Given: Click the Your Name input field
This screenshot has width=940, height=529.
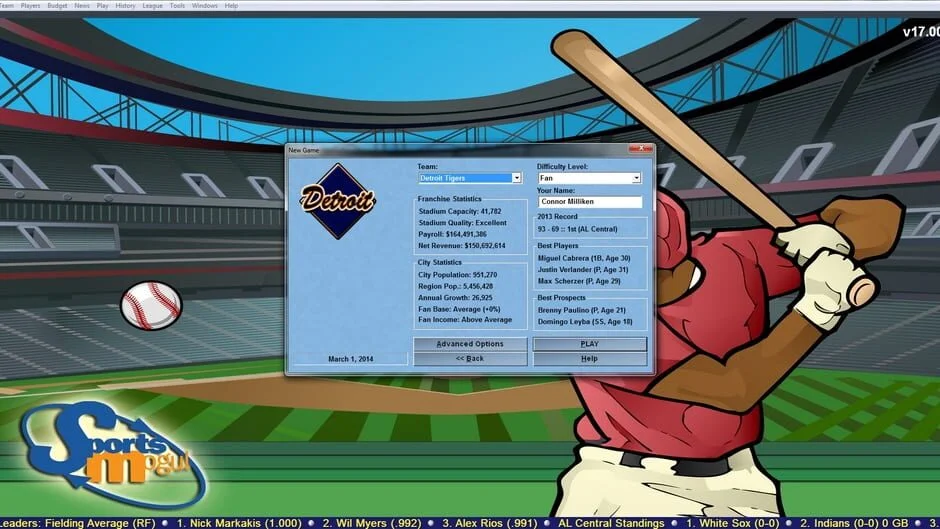Looking at the screenshot, I should pos(589,202).
